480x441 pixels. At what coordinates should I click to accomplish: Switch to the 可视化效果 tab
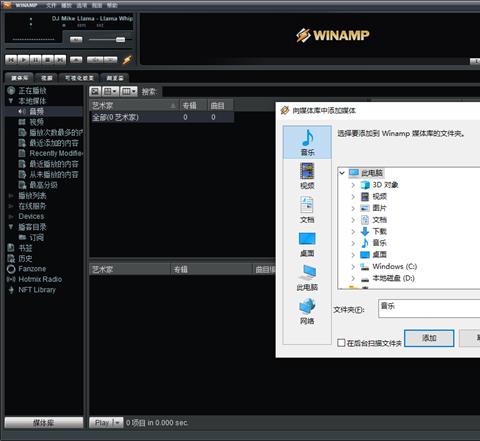point(79,78)
